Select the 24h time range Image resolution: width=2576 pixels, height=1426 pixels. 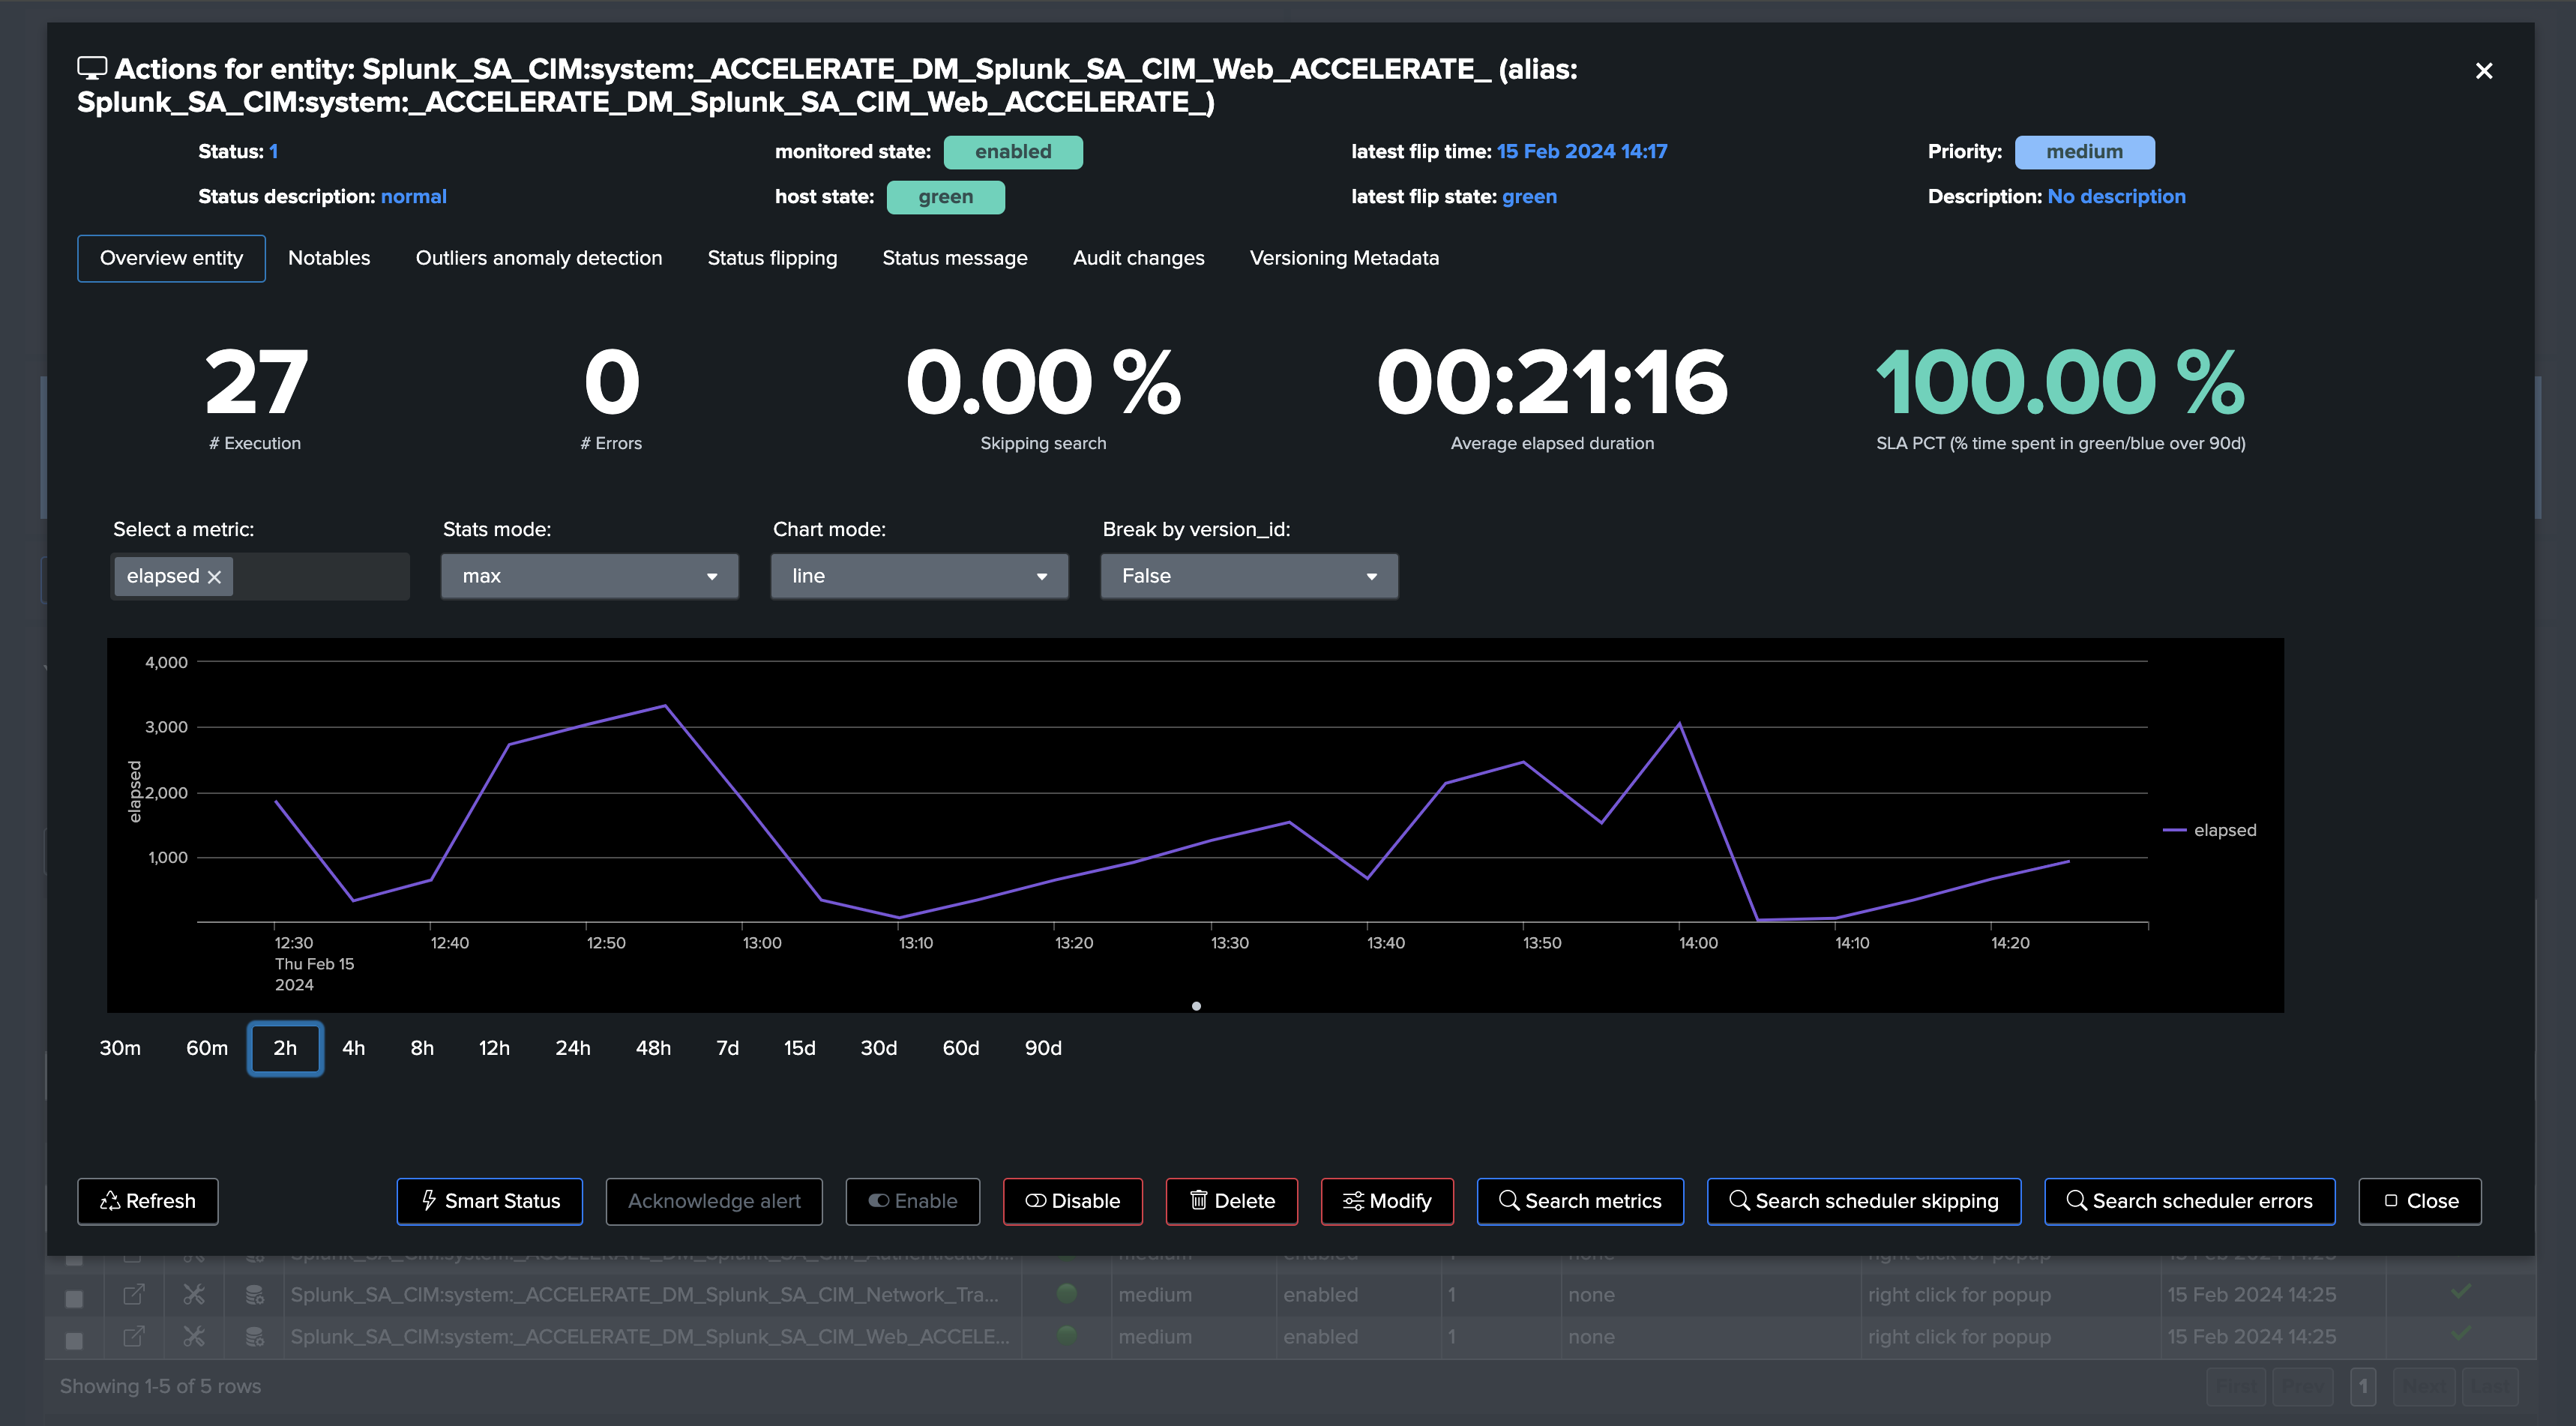click(x=573, y=1048)
